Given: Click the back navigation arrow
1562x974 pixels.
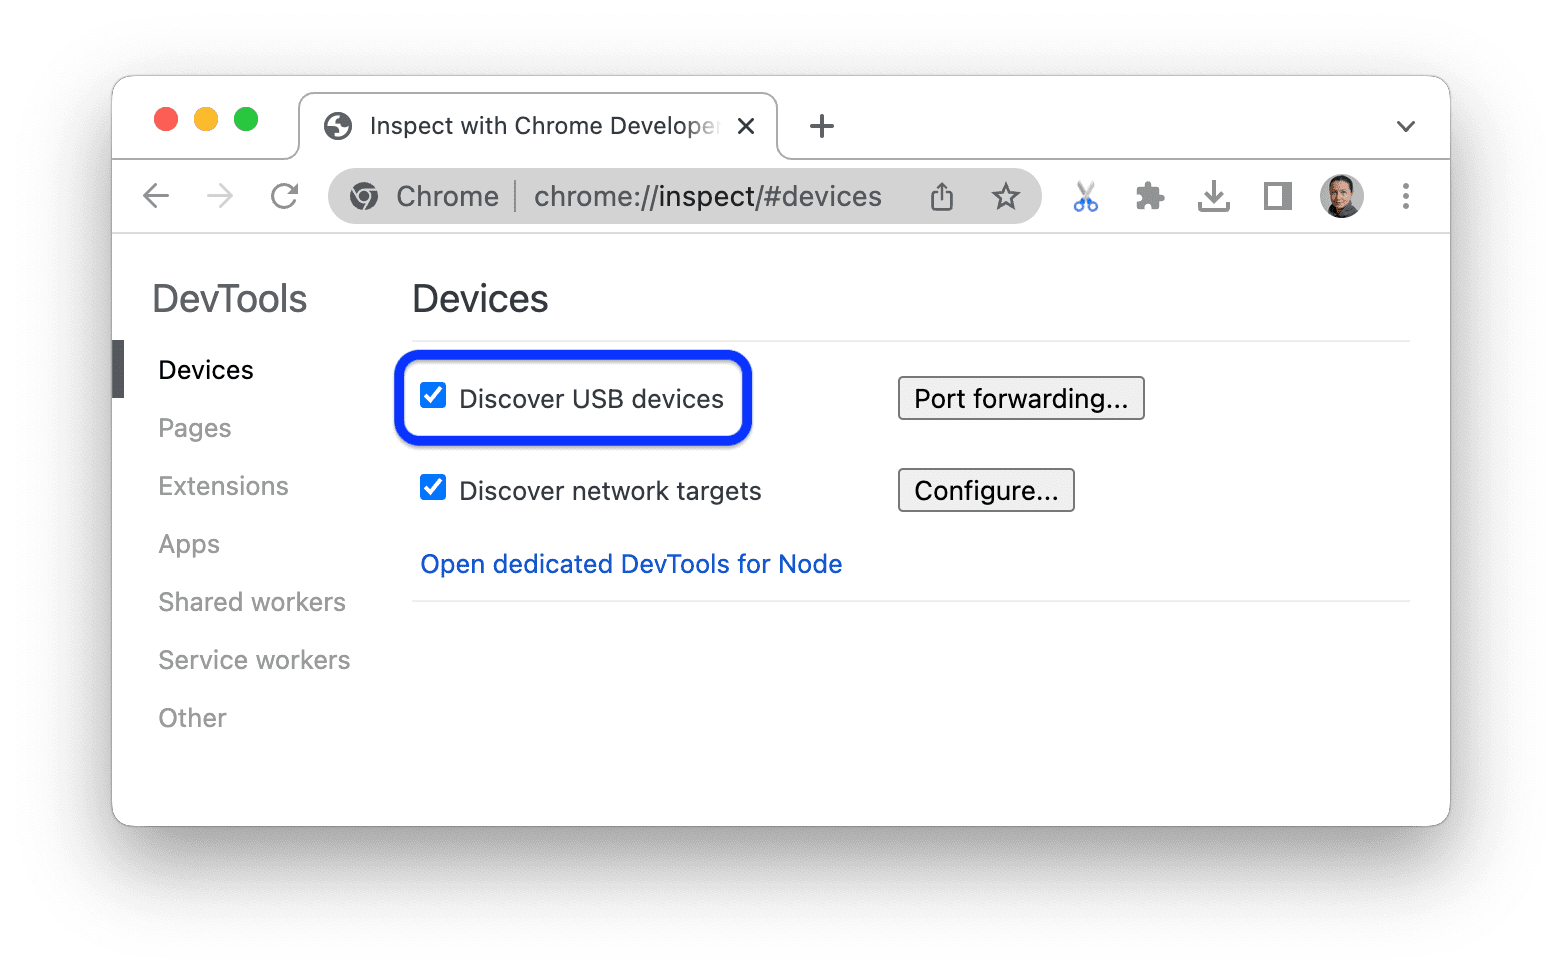Looking at the screenshot, I should click(x=156, y=196).
